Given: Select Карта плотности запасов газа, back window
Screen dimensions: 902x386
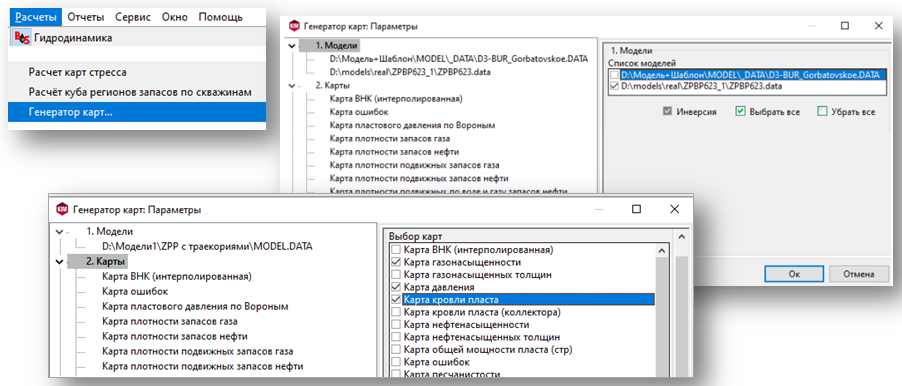Looking at the screenshot, I should 389,138.
